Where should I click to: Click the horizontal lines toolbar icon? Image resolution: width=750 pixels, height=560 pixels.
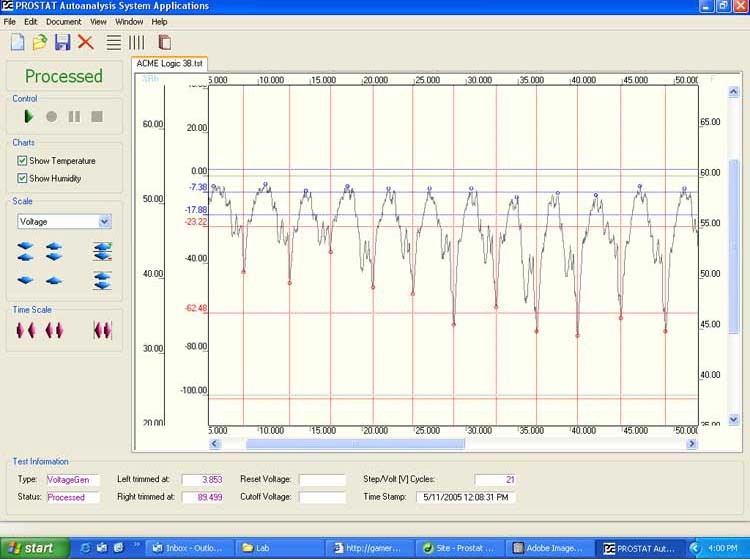114,42
